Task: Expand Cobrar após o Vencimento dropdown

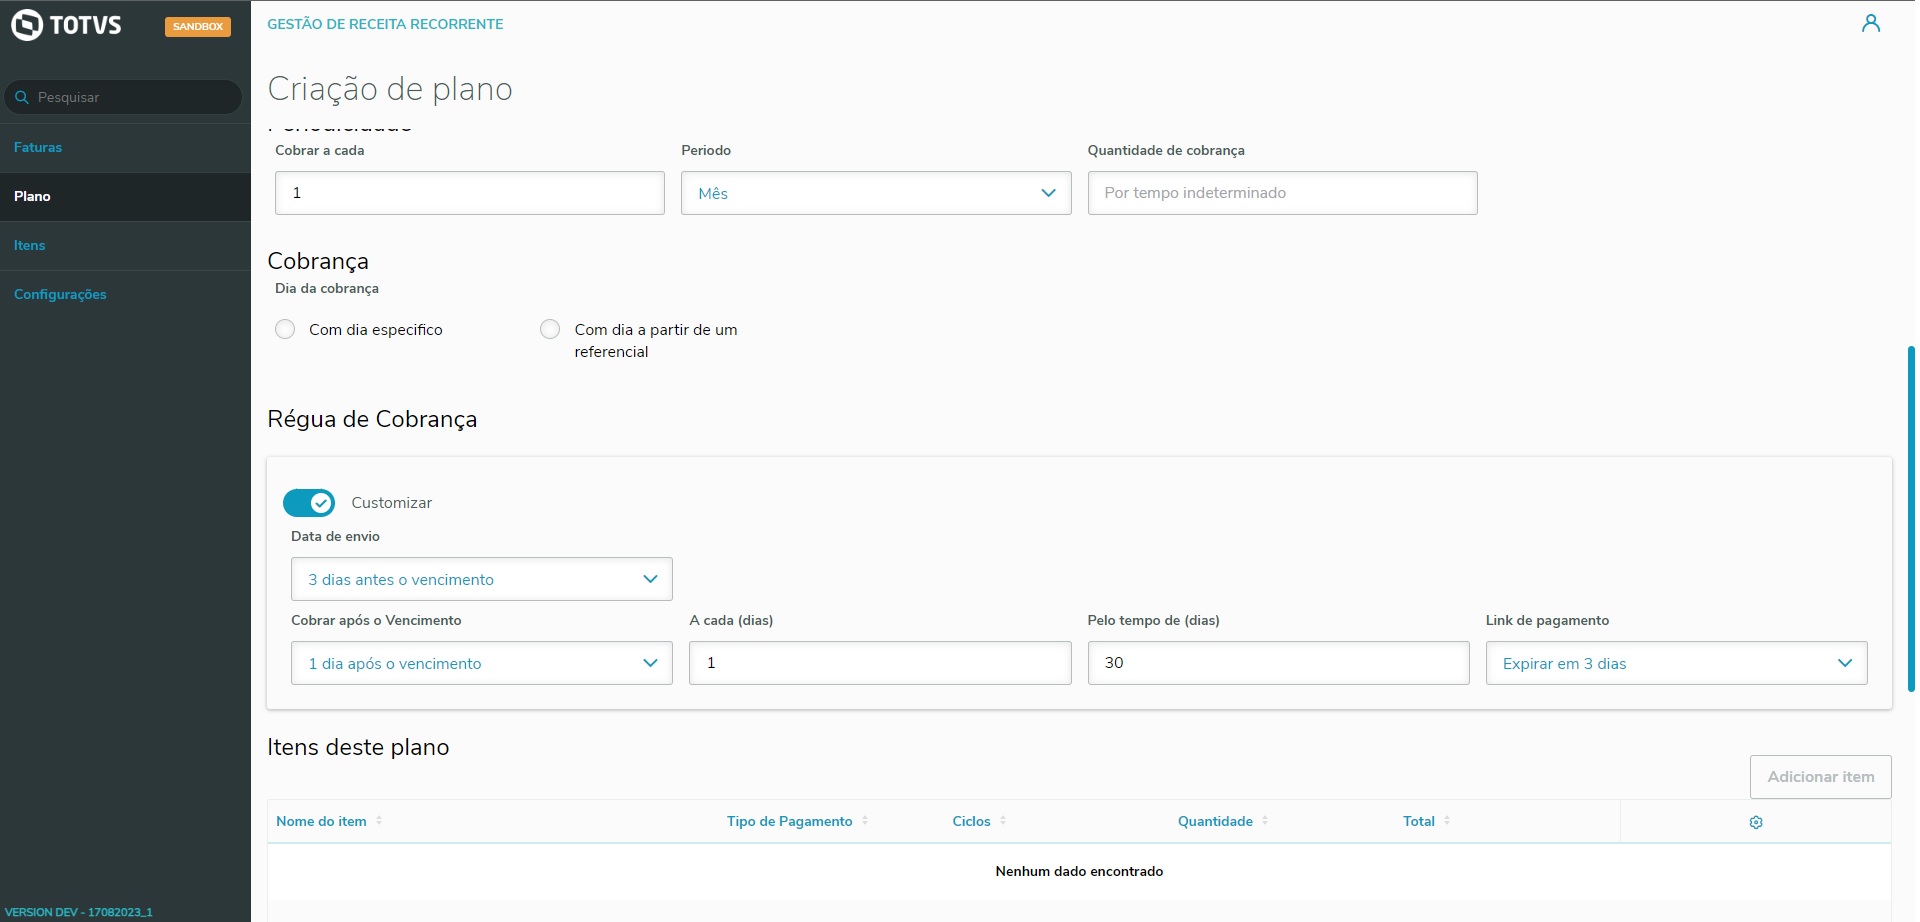Action: 481,664
